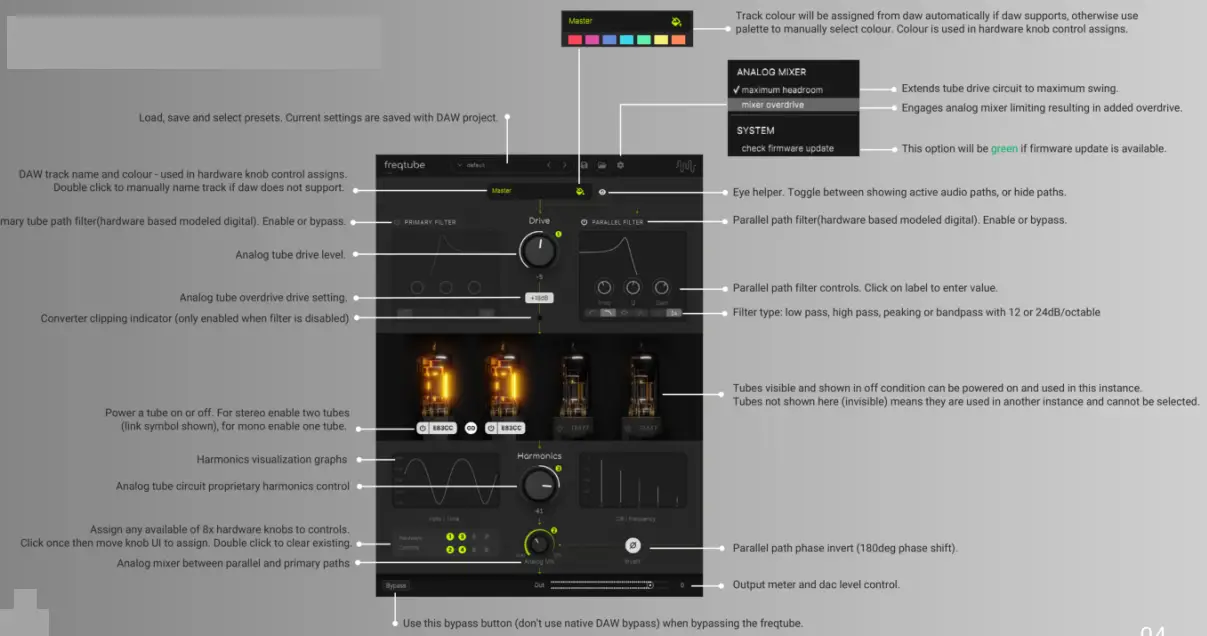Image resolution: width=1207 pixels, height=636 pixels.
Task: Click the Drive value -5 label
Action: click(x=539, y=277)
